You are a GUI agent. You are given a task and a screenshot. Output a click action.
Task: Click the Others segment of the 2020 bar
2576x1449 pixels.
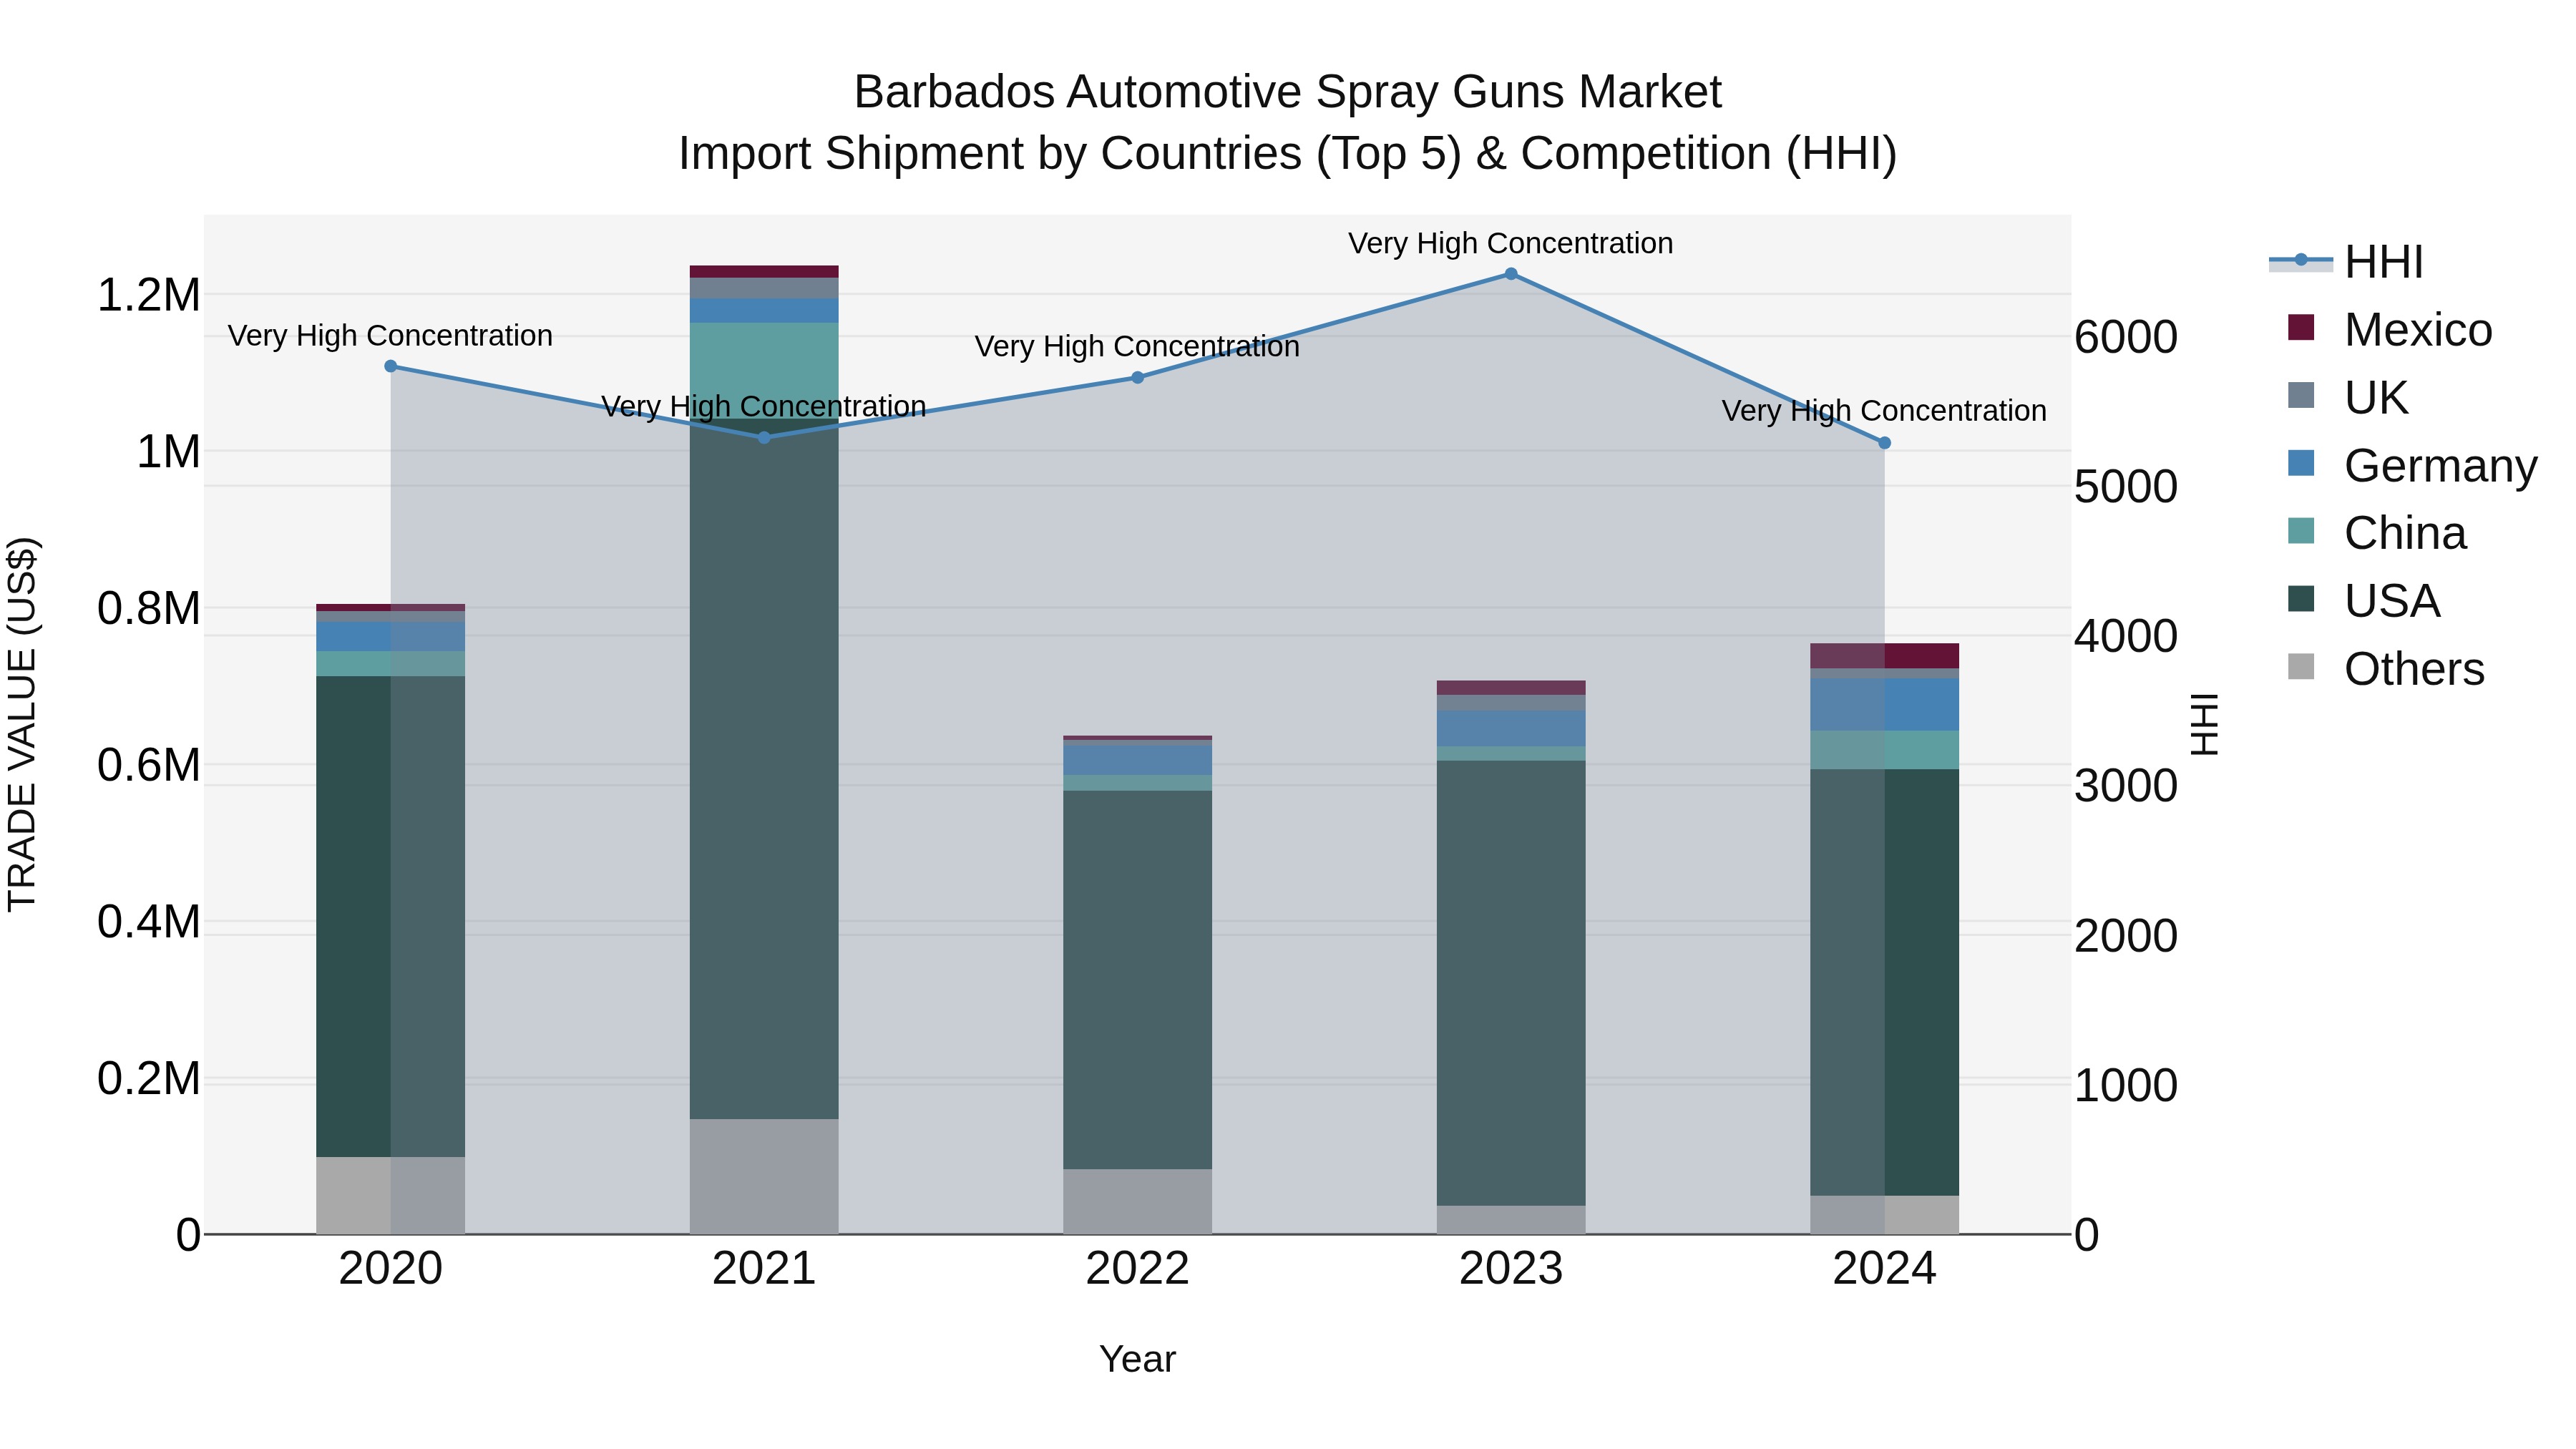click(x=391, y=1196)
